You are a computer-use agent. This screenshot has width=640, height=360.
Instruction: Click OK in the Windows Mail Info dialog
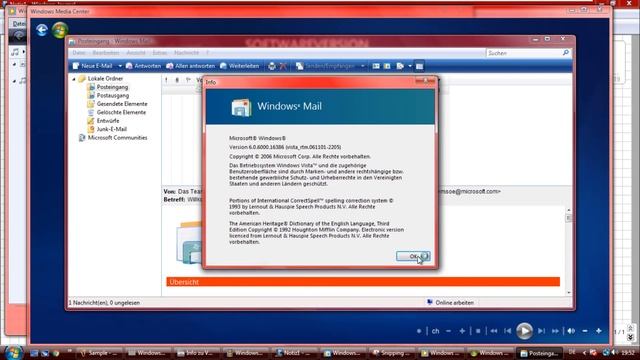pyautogui.click(x=413, y=256)
